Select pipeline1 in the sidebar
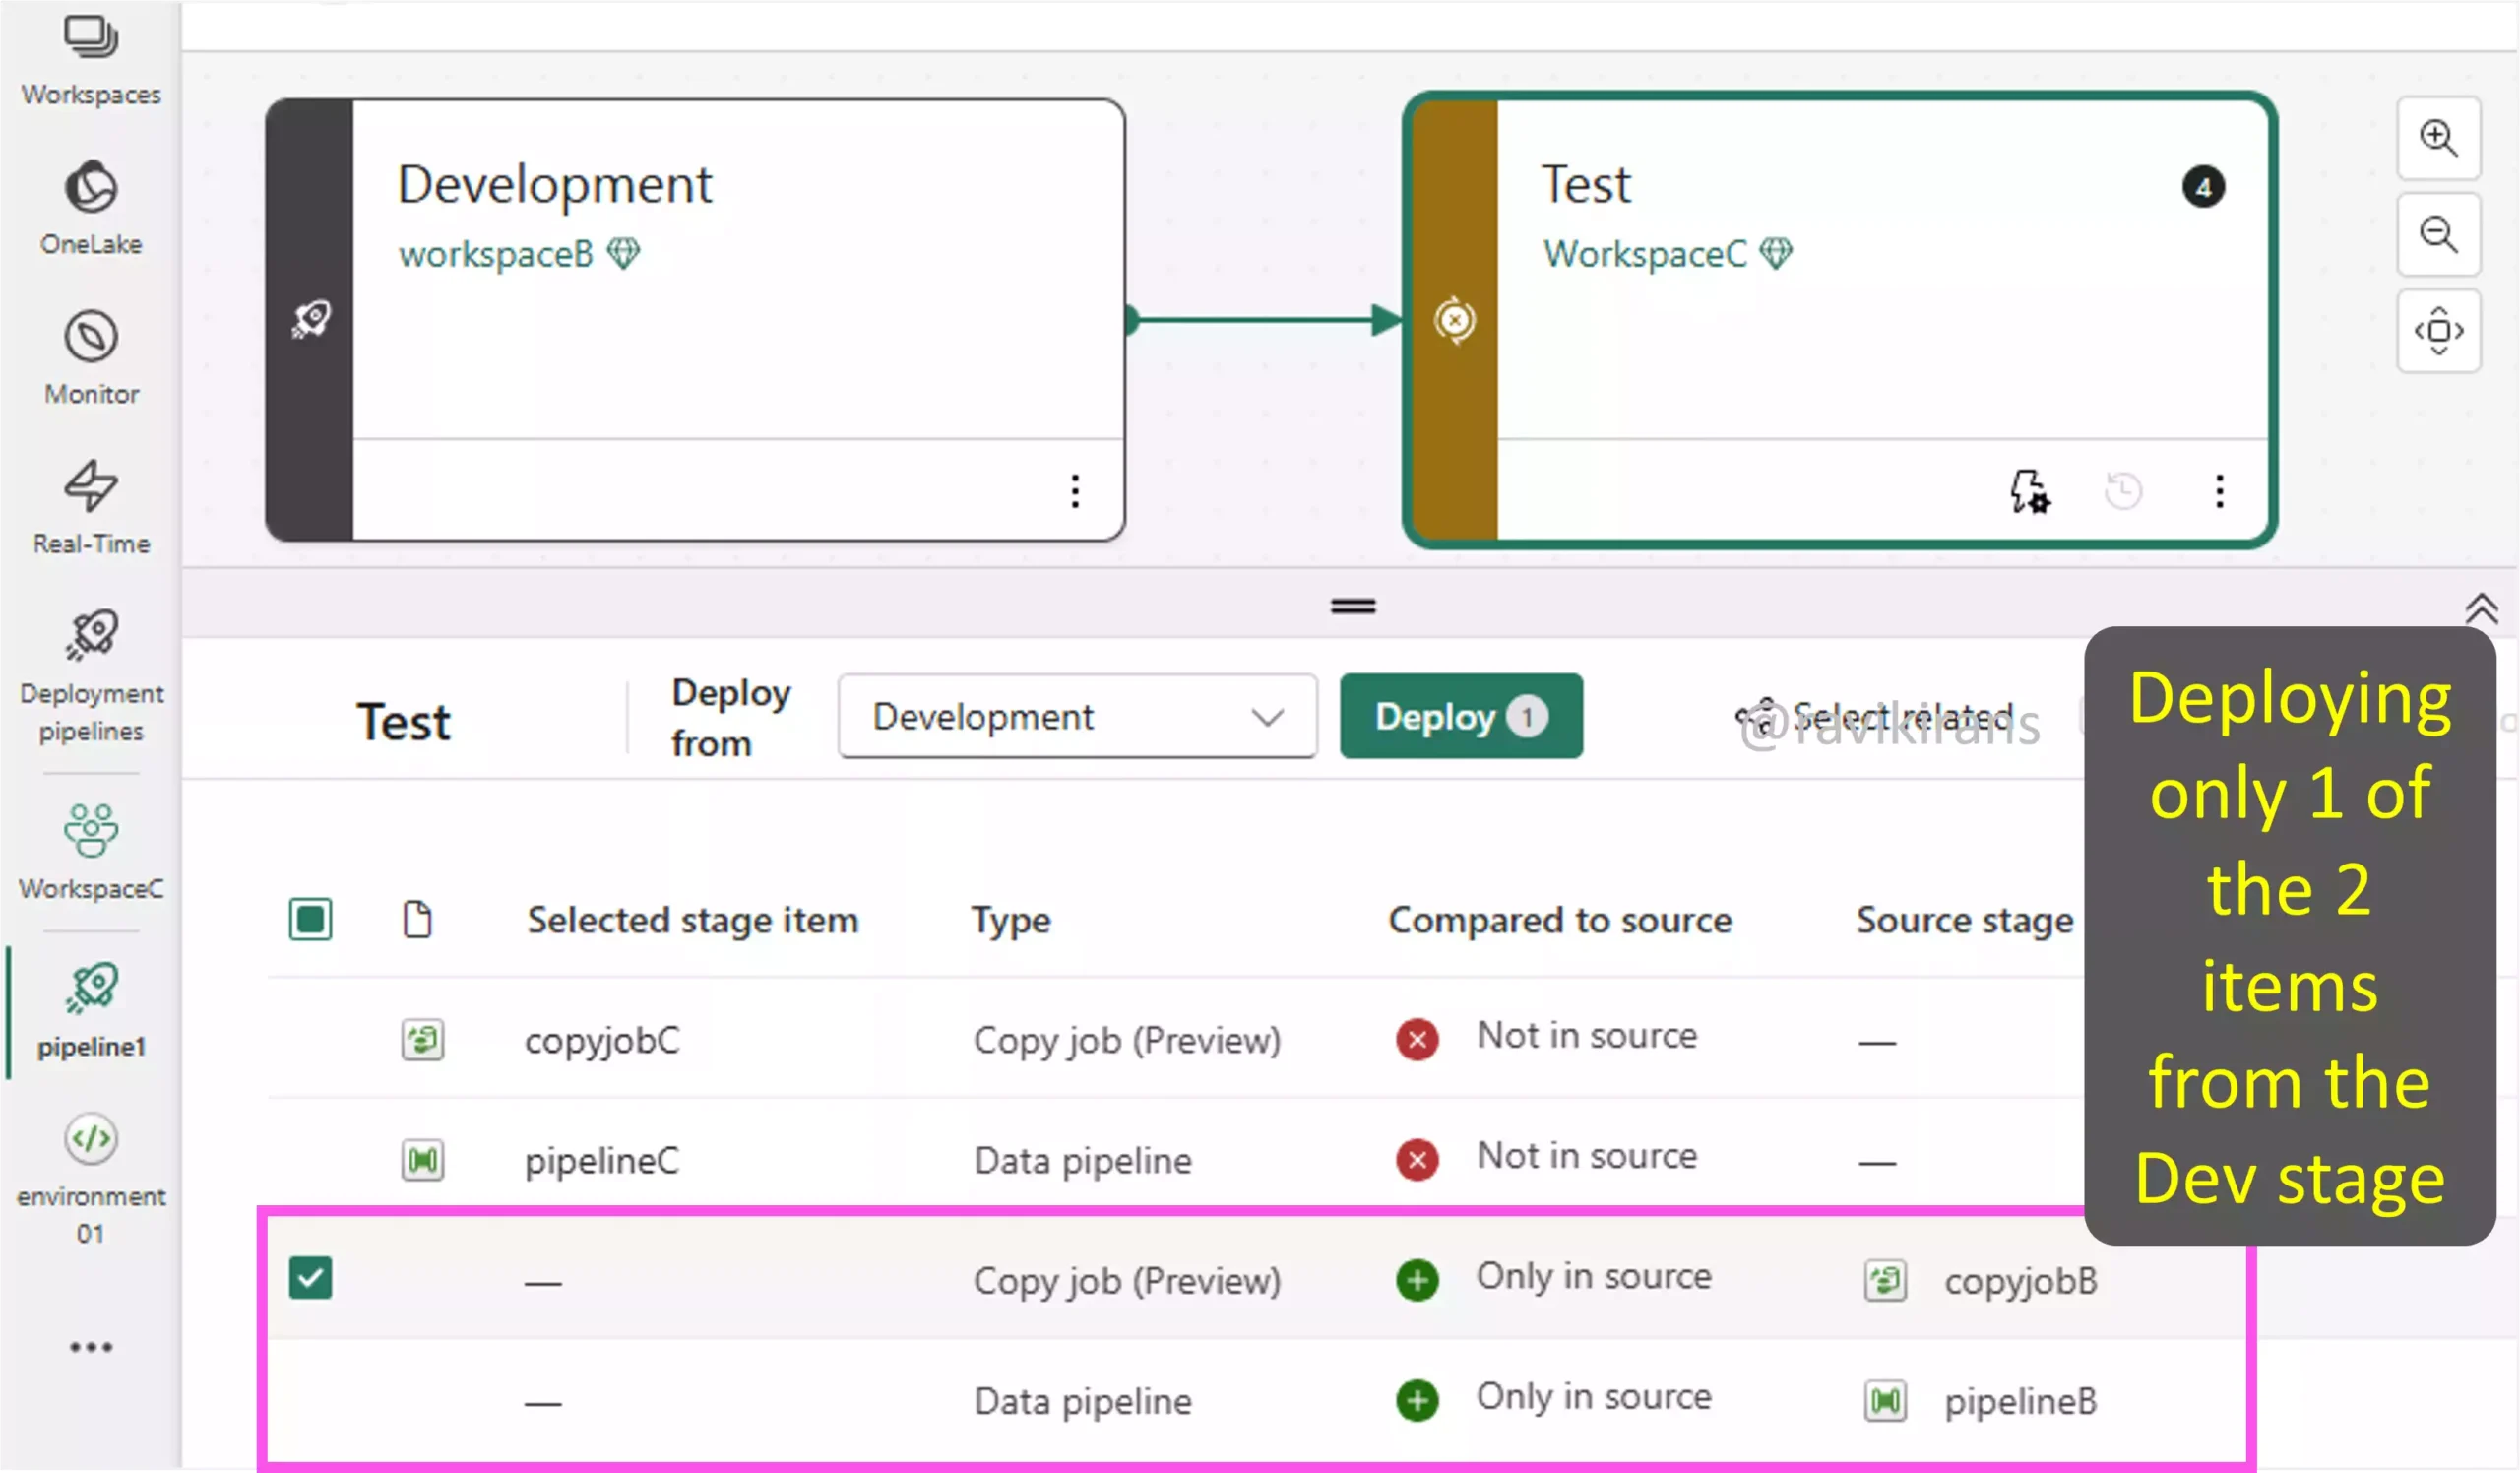This screenshot has width=2520, height=1473. tap(91, 1010)
